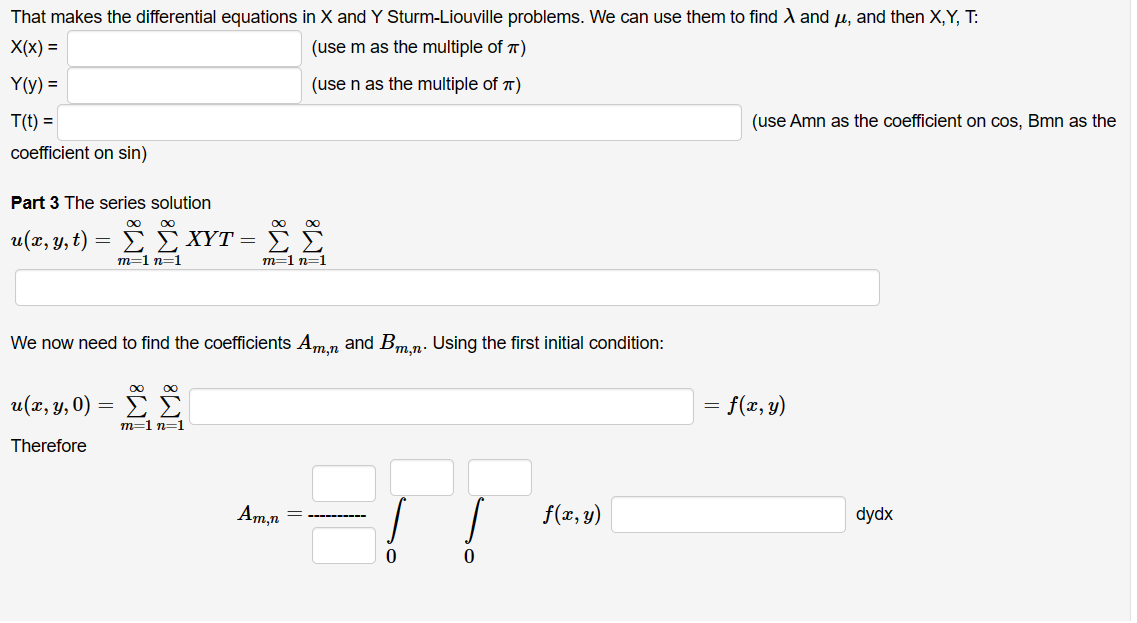Click the denominator box of the Amn fraction
This screenshot has width=1137, height=623.
[x=343, y=545]
